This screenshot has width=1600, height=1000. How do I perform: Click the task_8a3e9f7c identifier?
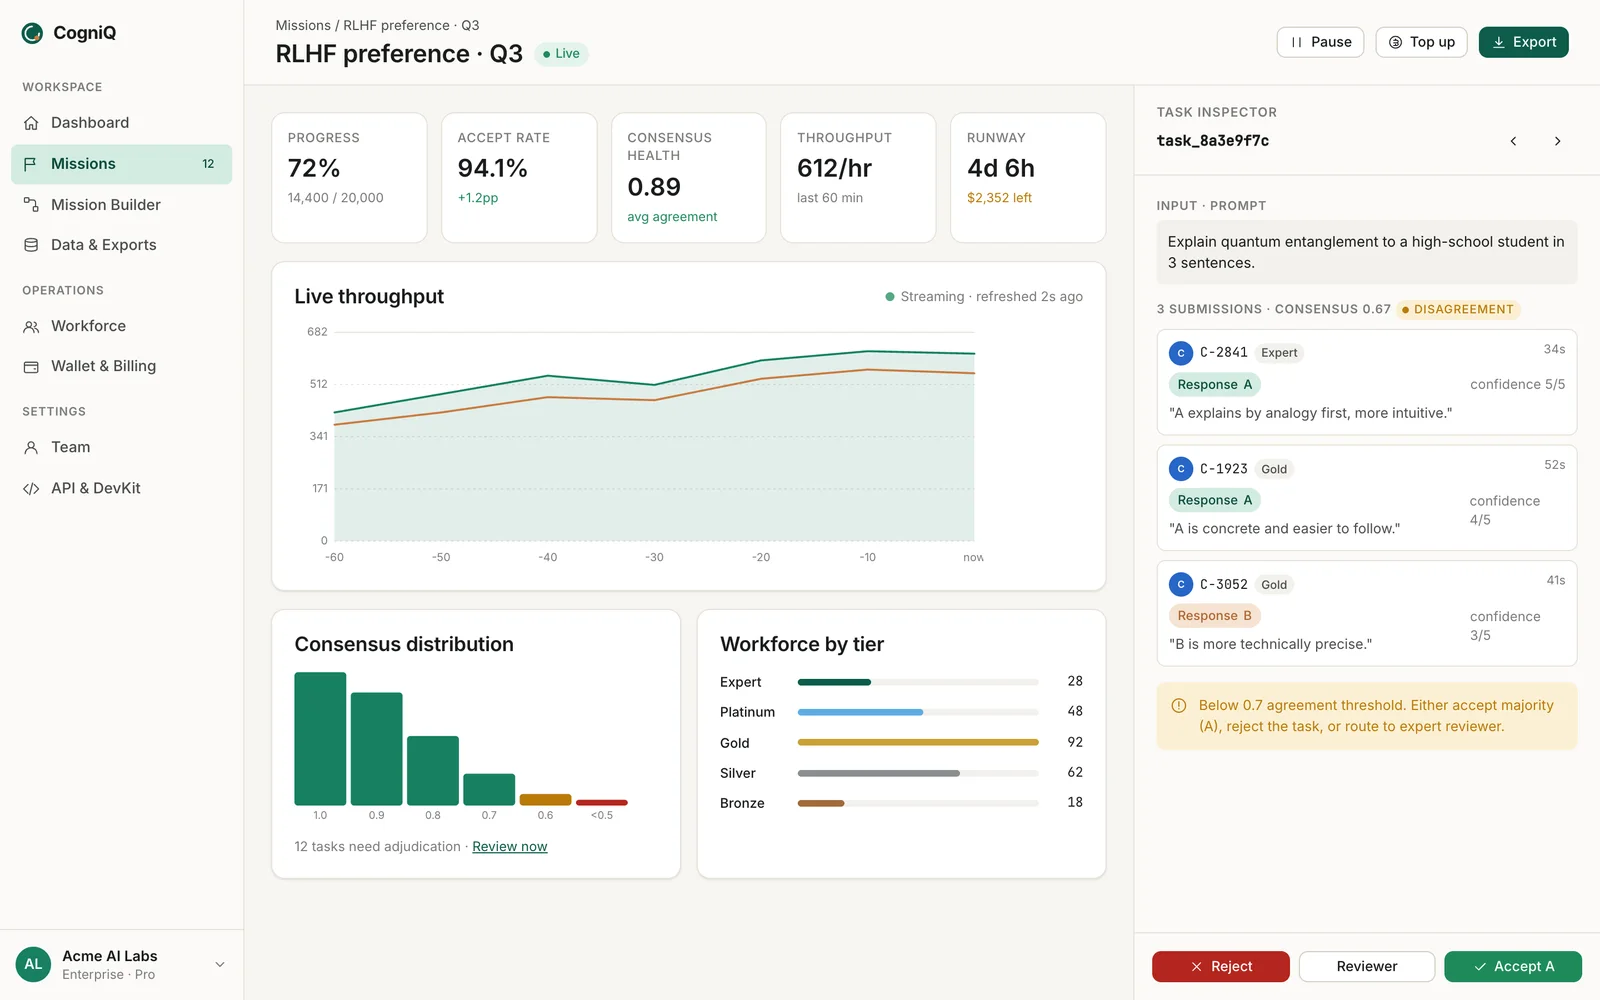pyautogui.click(x=1213, y=141)
